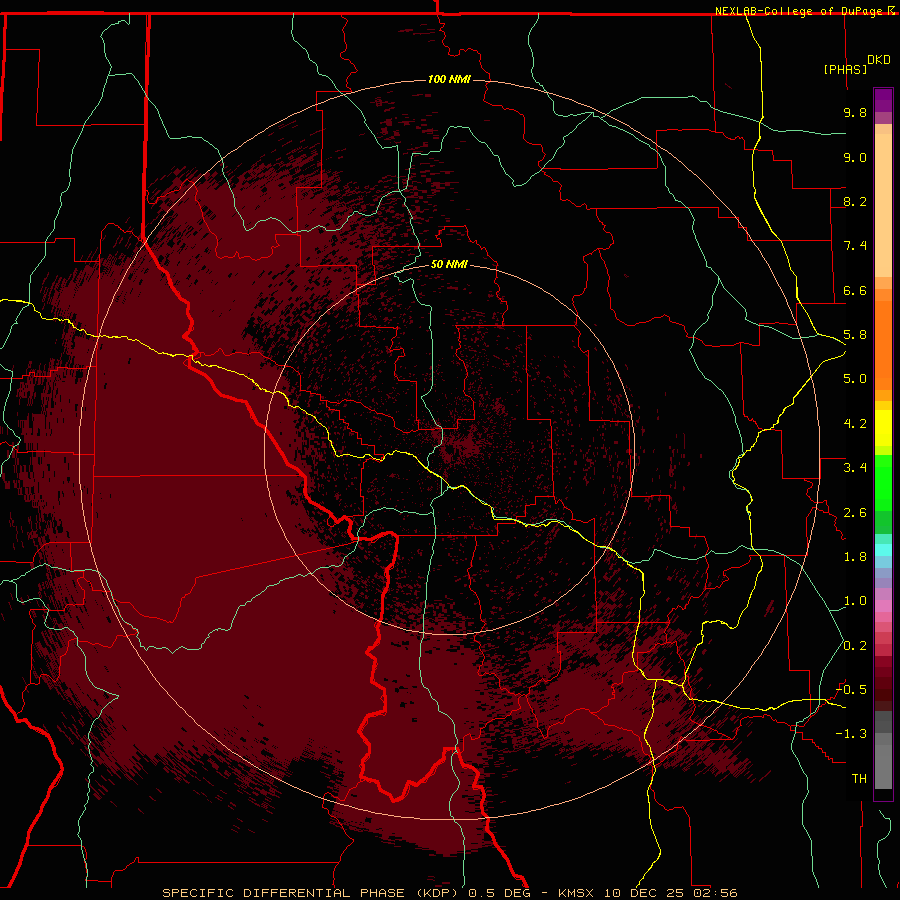Image resolution: width=900 pixels, height=900 pixels.
Task: Click the -0.5 scale value
Action: click(x=851, y=690)
